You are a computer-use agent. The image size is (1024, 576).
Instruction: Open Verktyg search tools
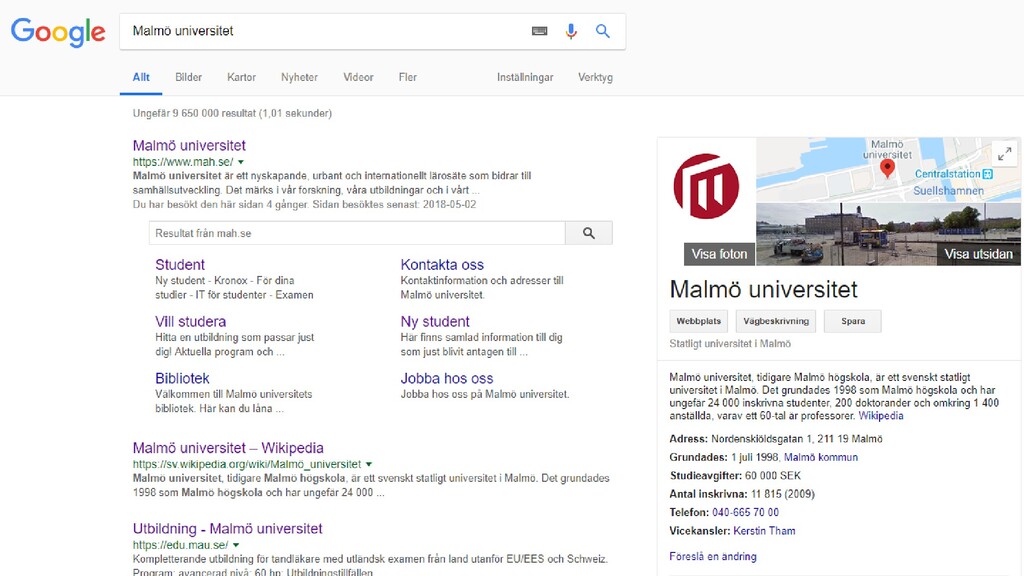595,77
